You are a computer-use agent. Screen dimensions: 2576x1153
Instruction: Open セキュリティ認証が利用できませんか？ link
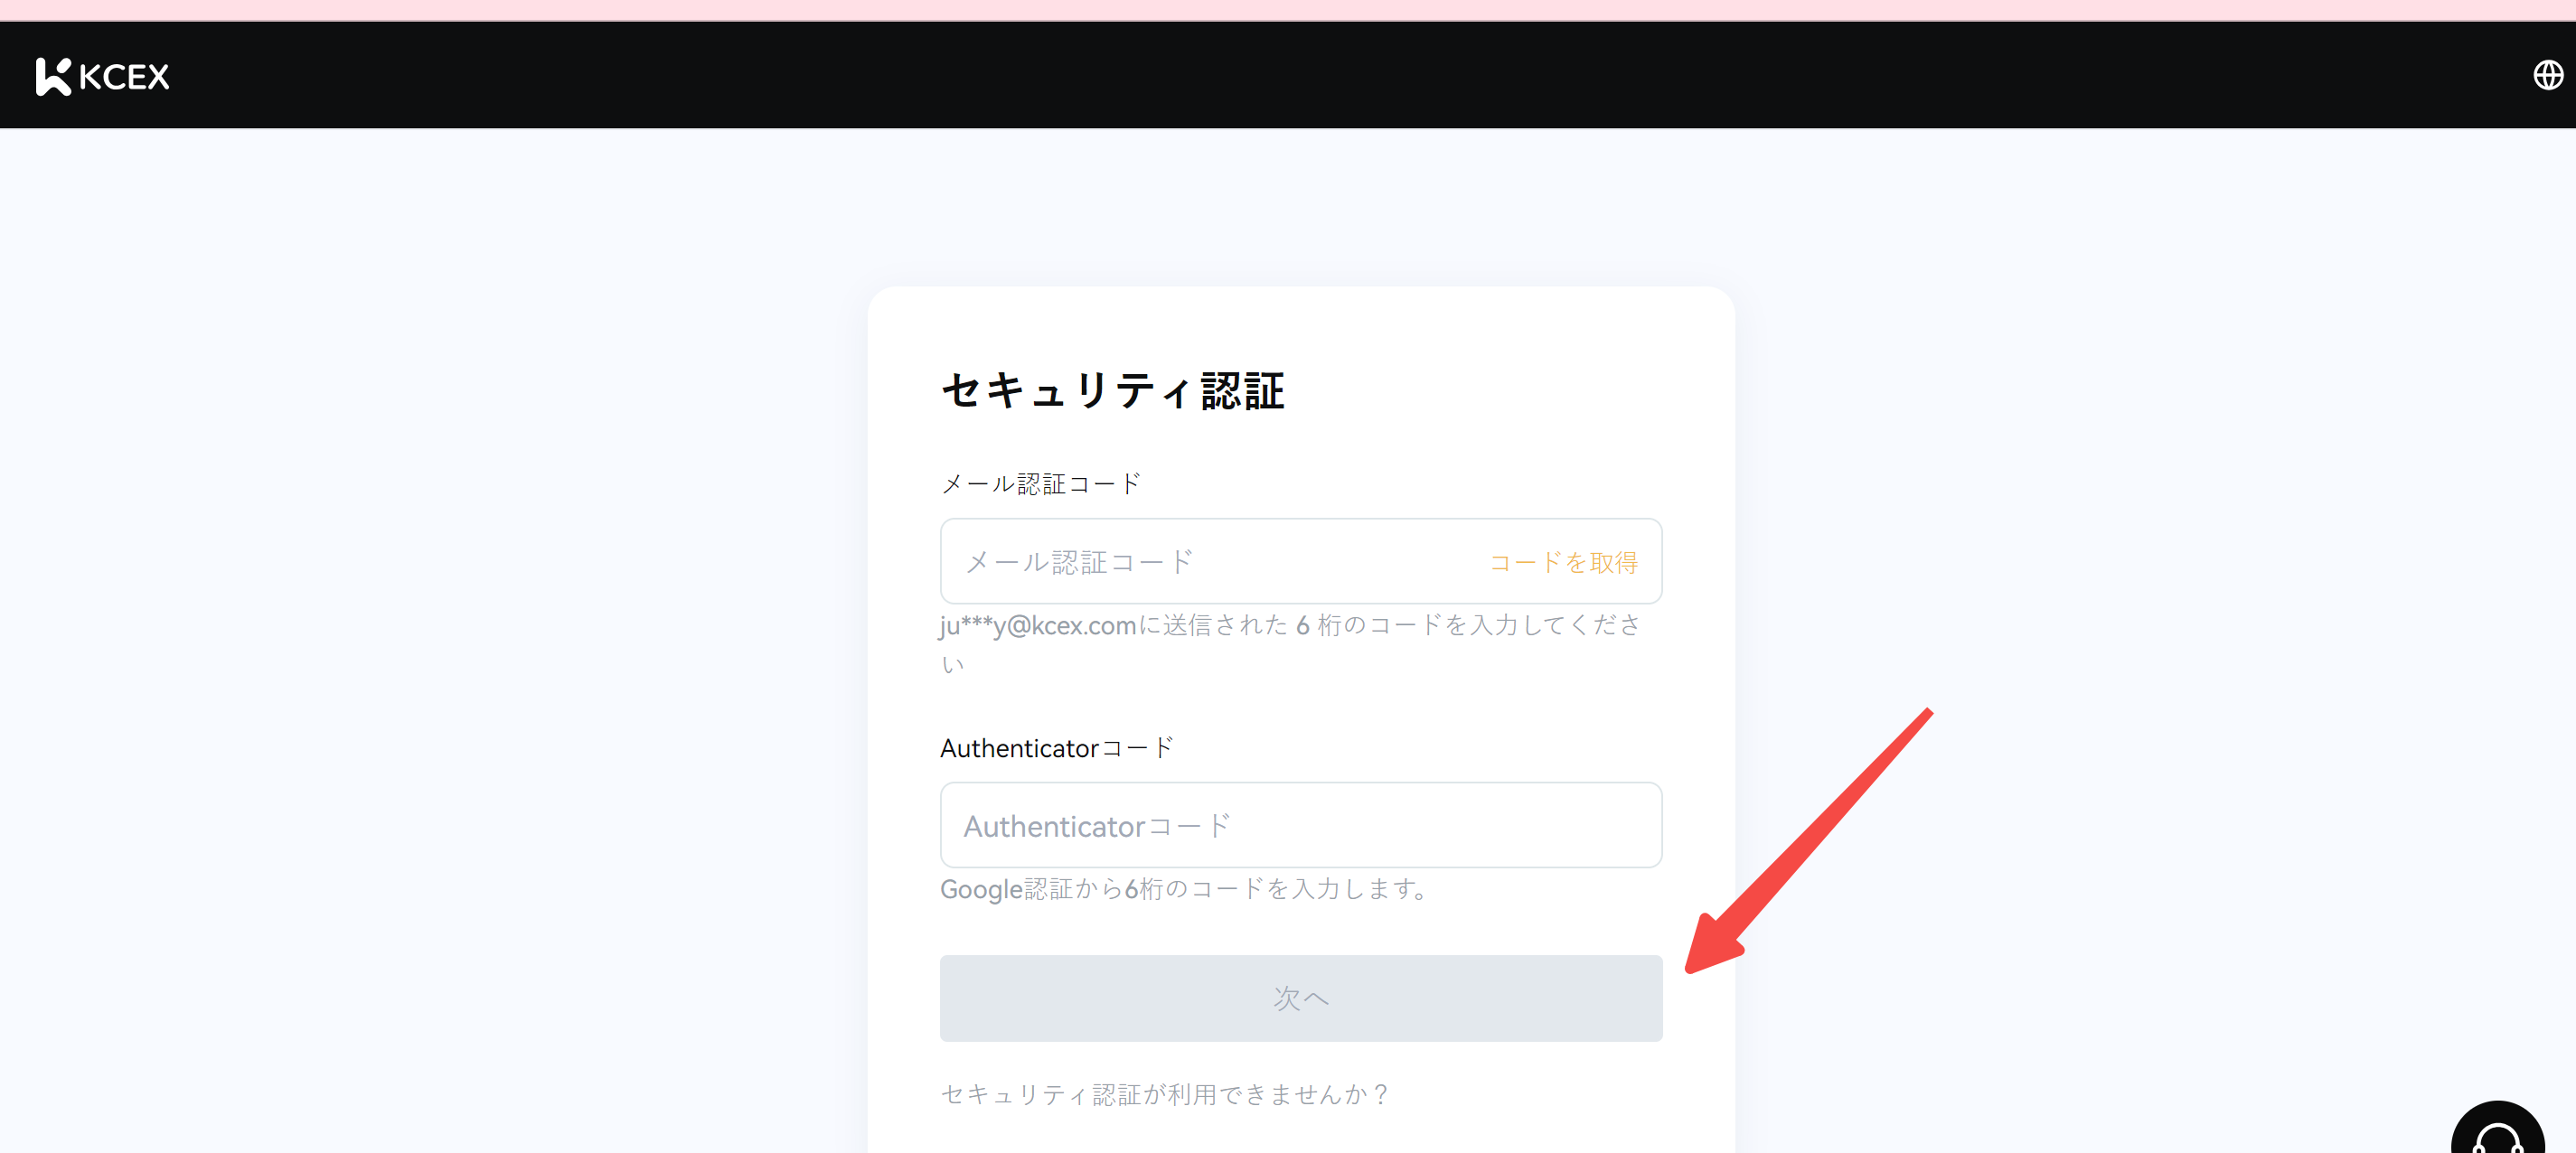click(1164, 1094)
